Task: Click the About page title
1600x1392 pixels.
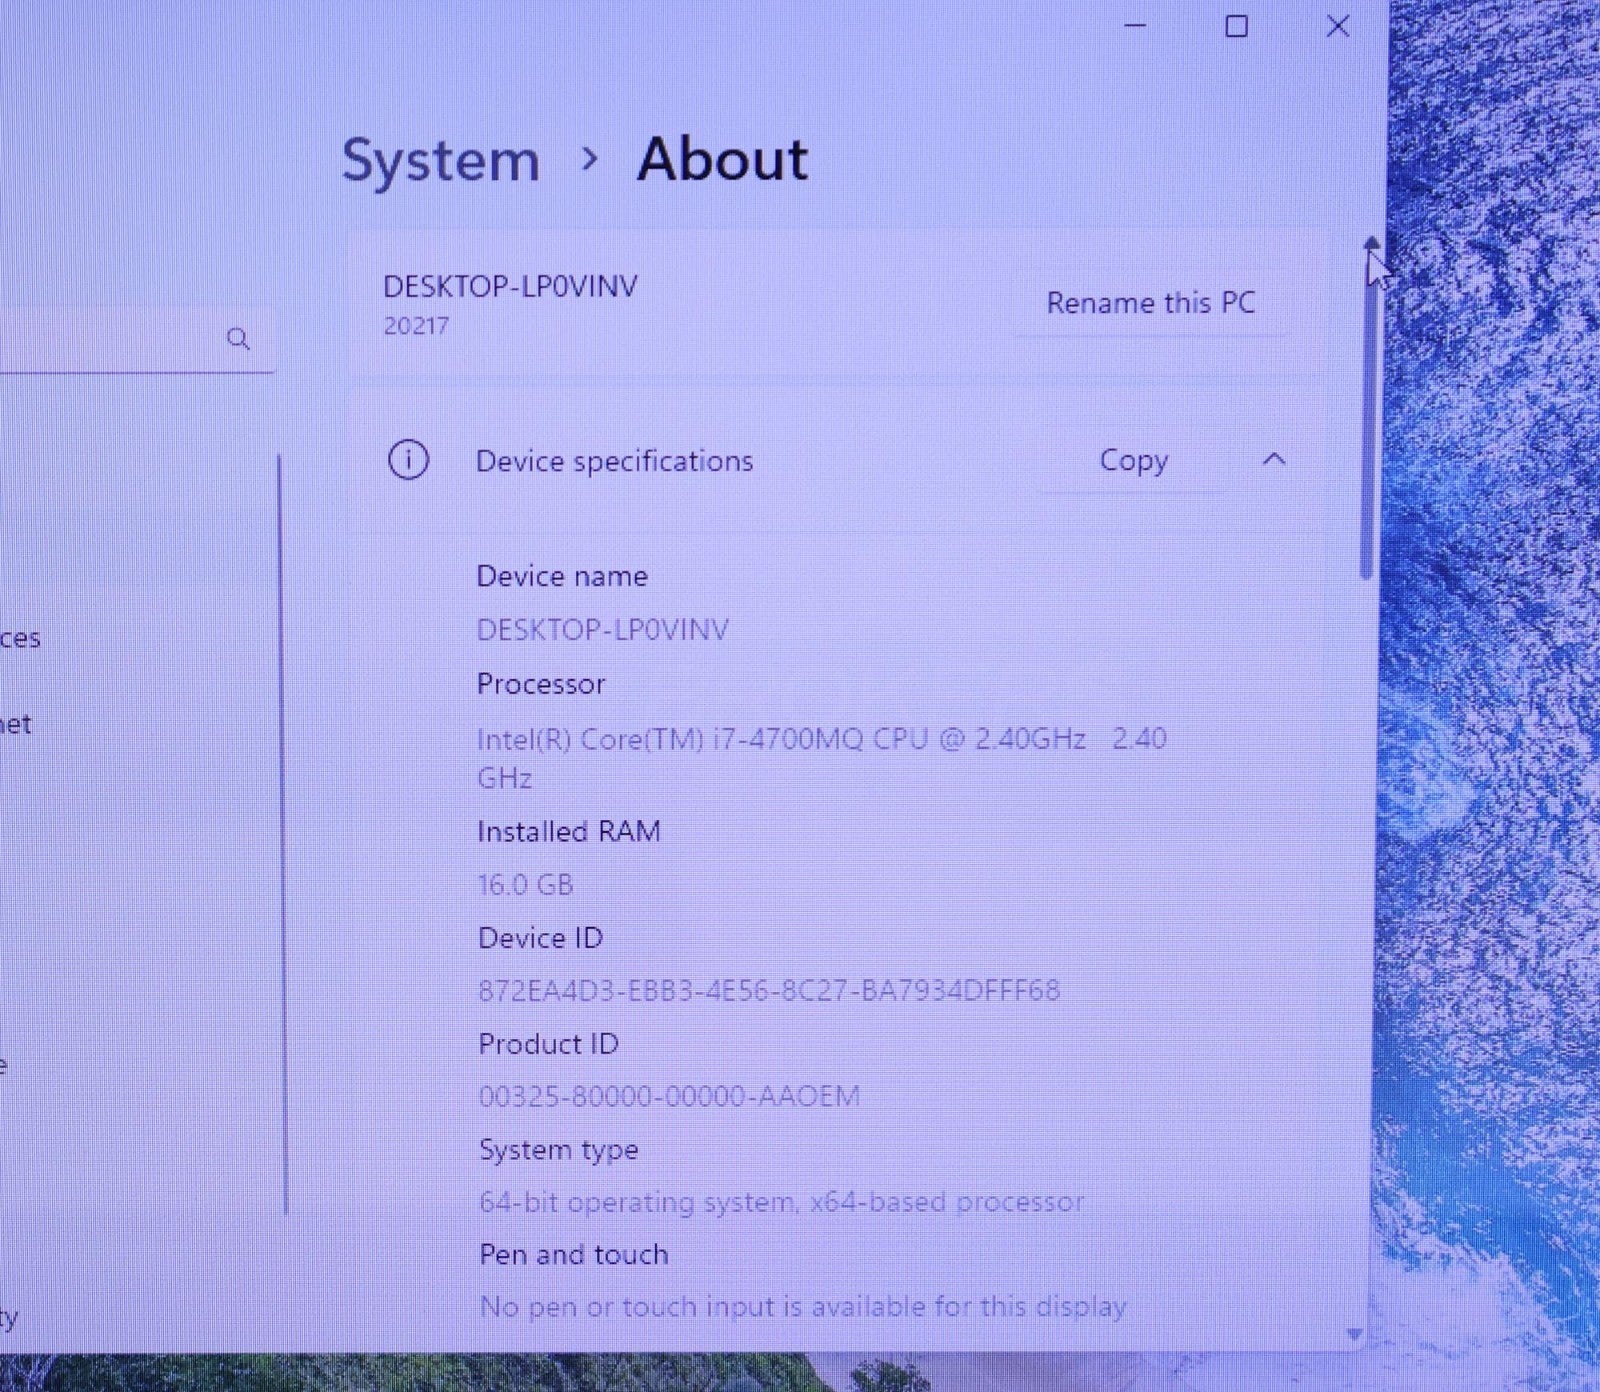Action: pos(722,159)
